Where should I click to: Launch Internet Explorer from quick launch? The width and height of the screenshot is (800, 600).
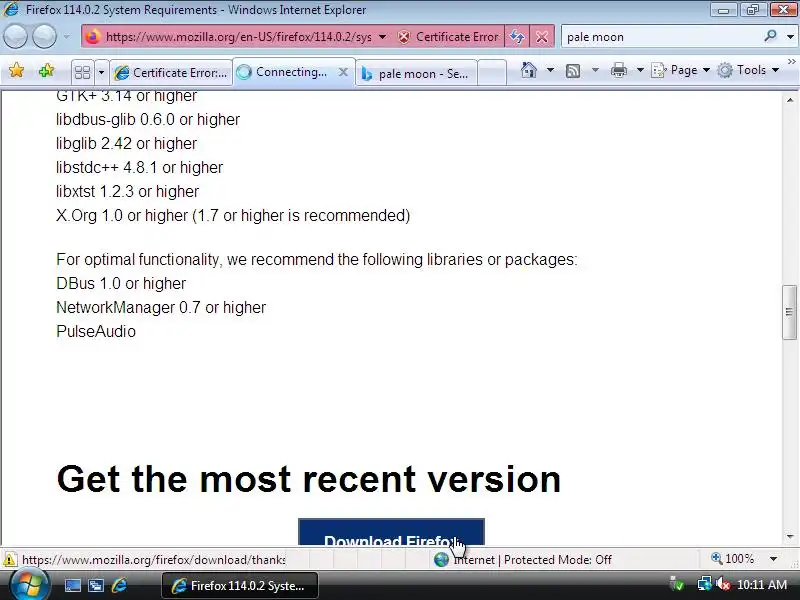[119, 585]
